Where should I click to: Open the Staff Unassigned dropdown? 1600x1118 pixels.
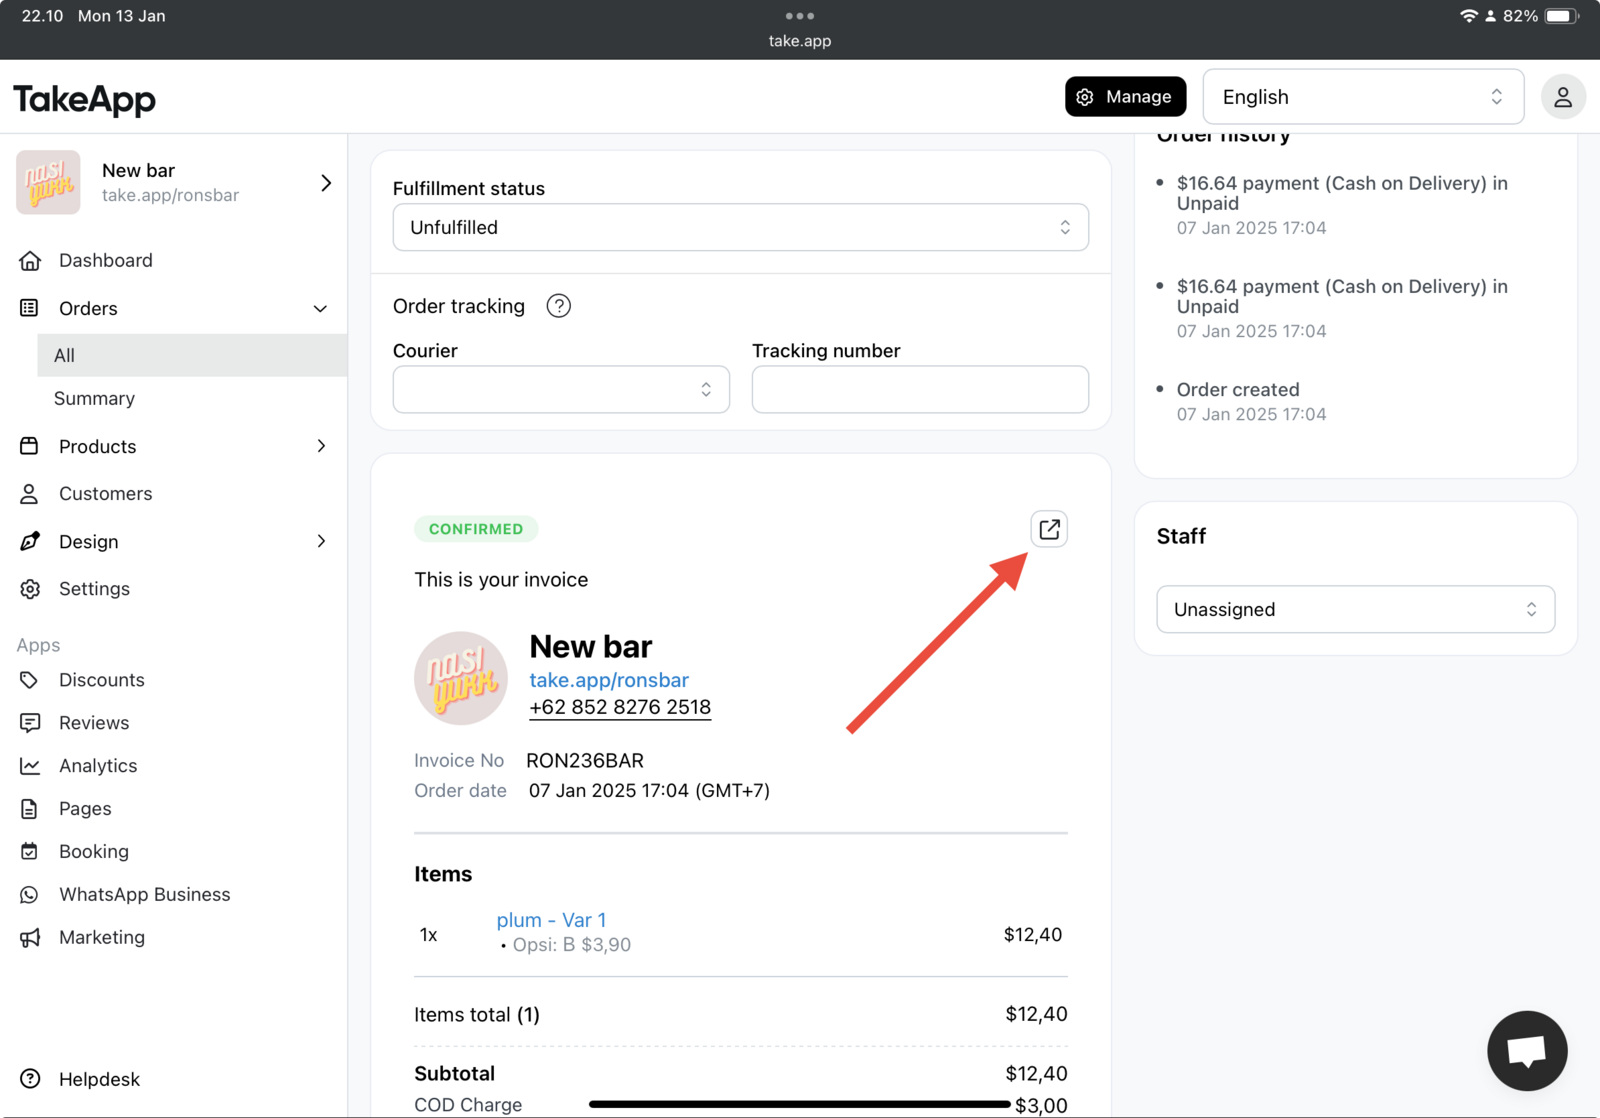click(x=1355, y=609)
